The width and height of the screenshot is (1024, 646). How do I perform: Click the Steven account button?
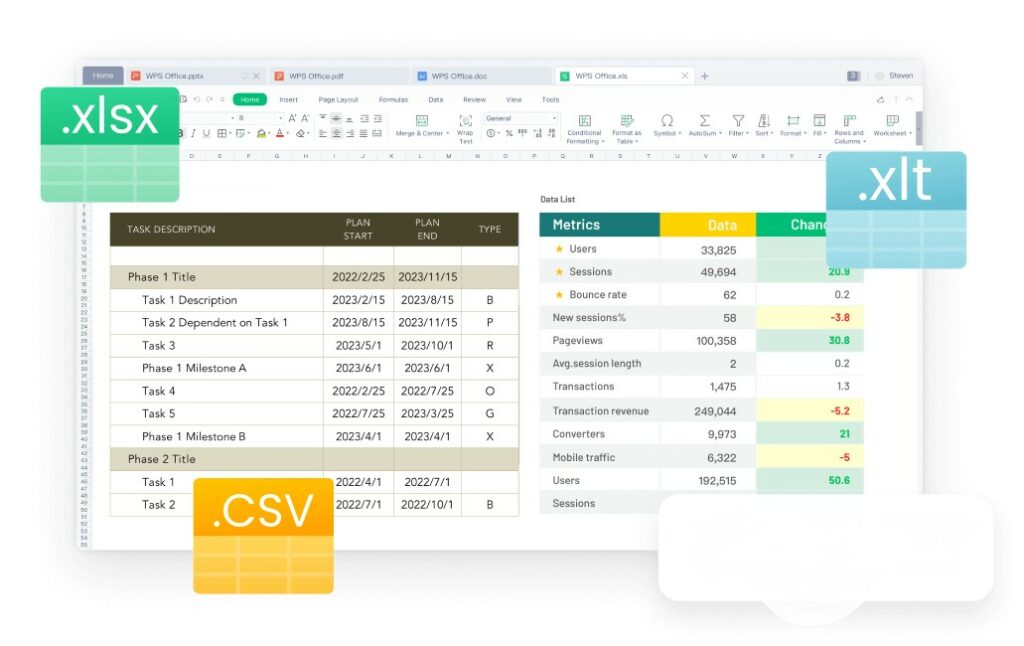click(x=896, y=75)
